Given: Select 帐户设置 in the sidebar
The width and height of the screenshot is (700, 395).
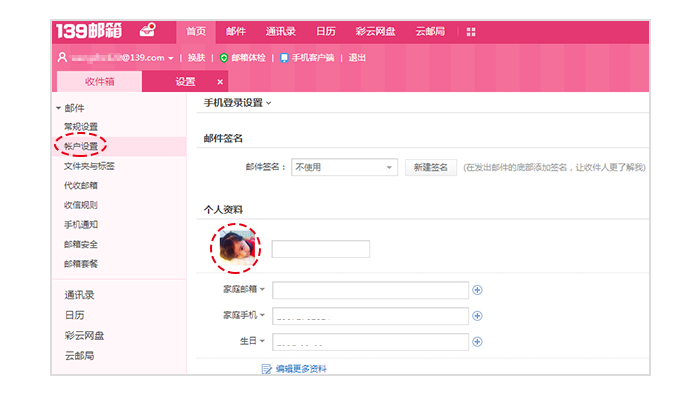Looking at the screenshot, I should click(81, 146).
